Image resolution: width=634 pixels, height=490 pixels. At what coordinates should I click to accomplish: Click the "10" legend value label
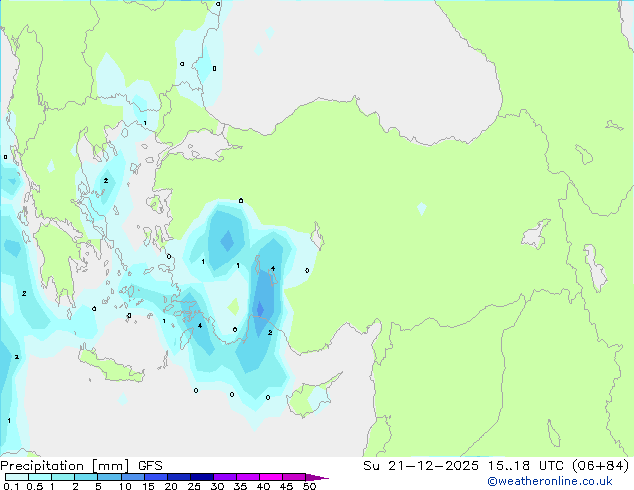(x=125, y=486)
